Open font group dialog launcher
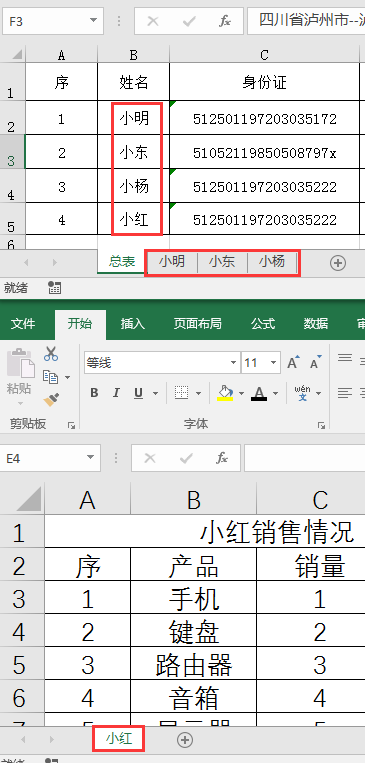Image resolution: width=365 pixels, height=763 pixels. (x=321, y=426)
